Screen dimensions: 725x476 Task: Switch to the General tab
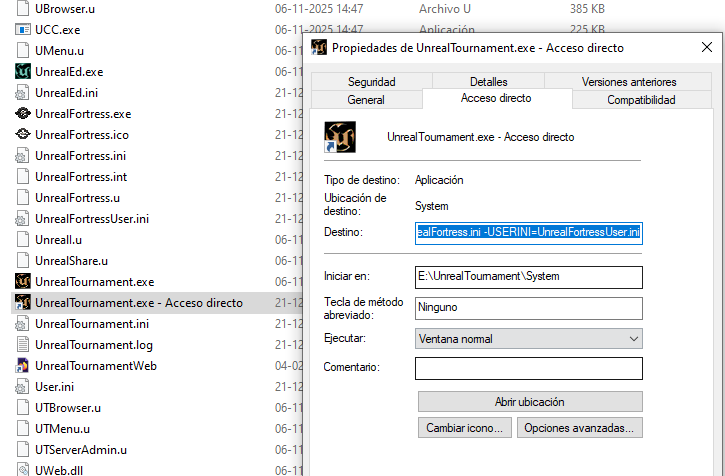366,100
